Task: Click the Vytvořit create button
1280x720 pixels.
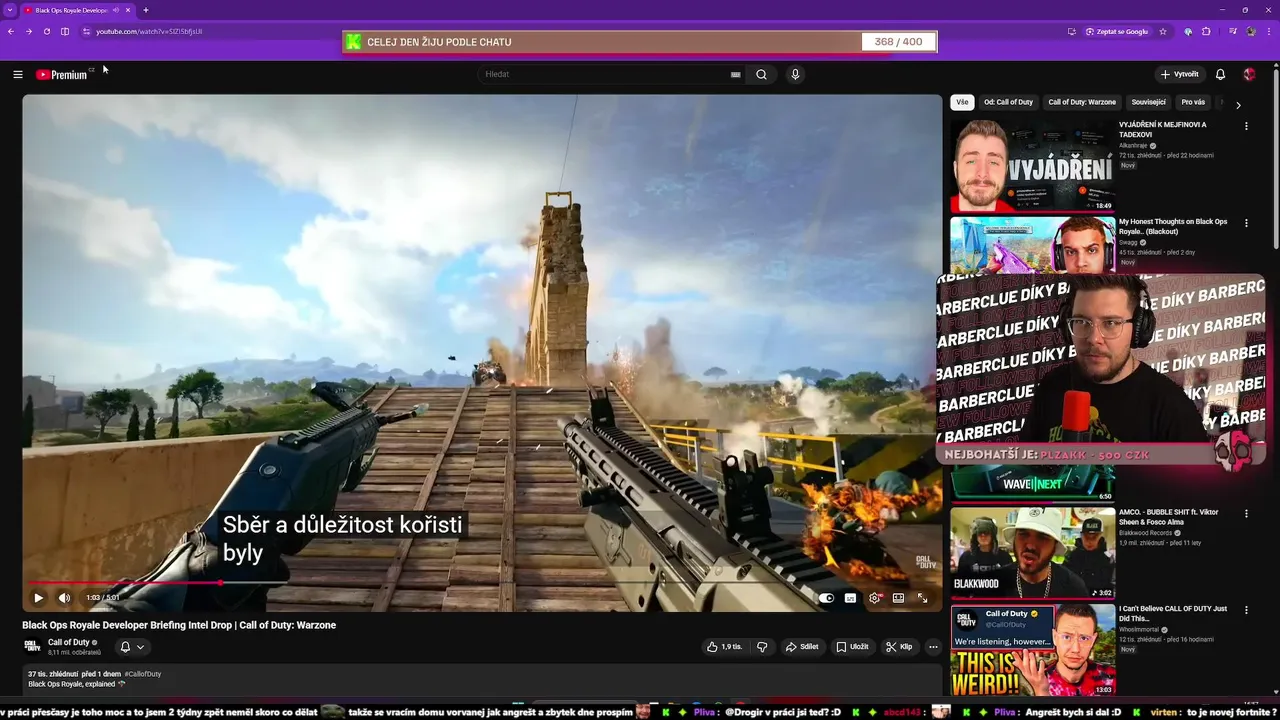Action: coord(1179,74)
